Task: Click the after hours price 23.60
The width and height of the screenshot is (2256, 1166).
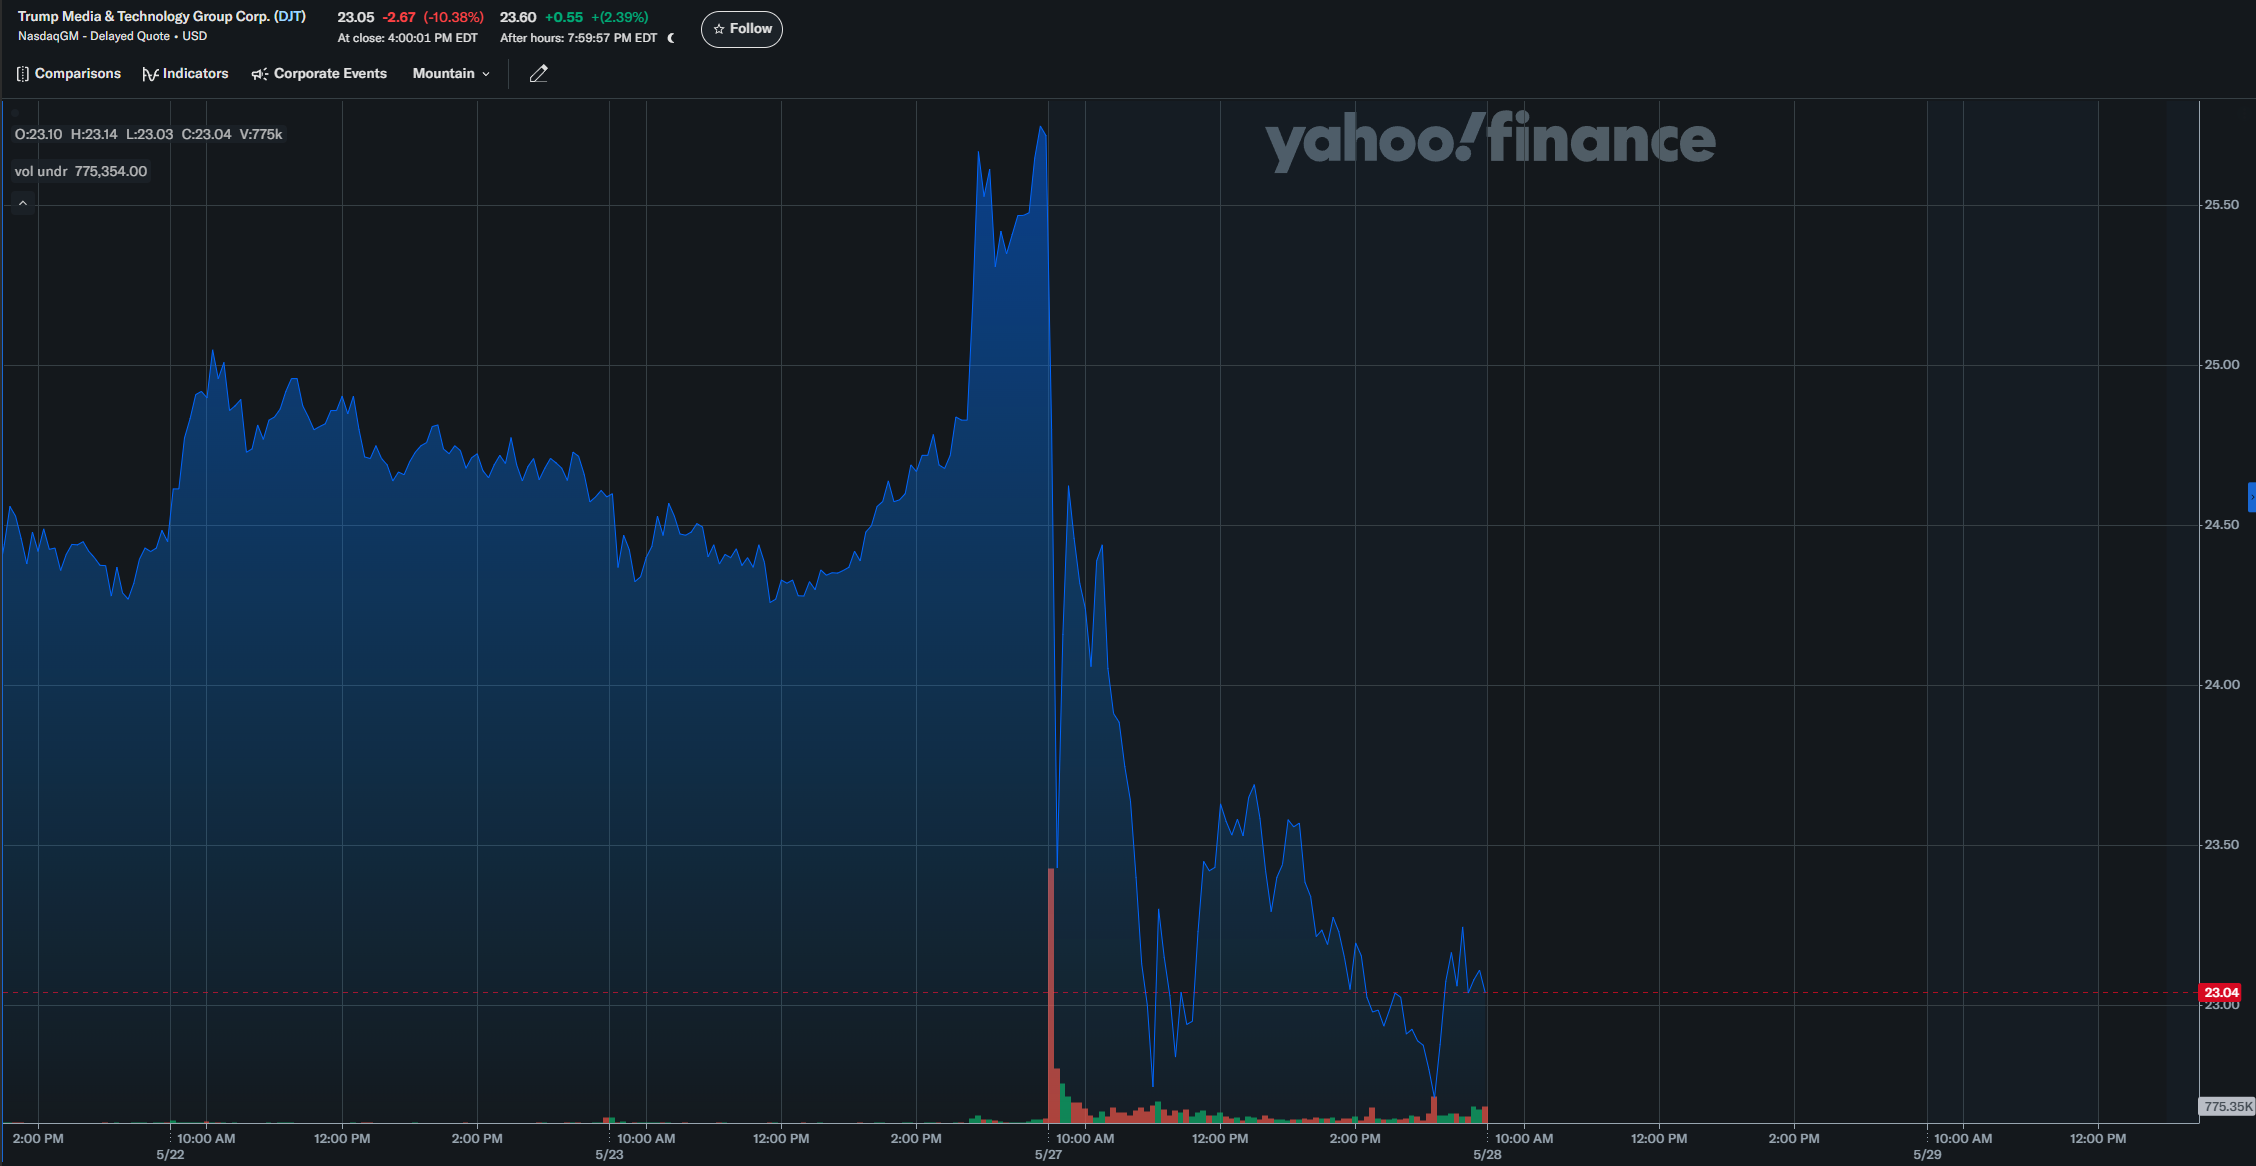Action: point(518,17)
